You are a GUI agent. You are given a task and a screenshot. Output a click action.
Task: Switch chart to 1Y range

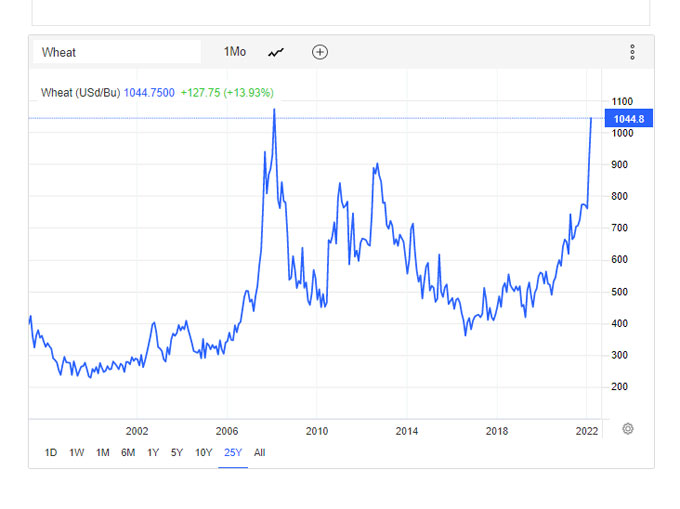pos(153,452)
